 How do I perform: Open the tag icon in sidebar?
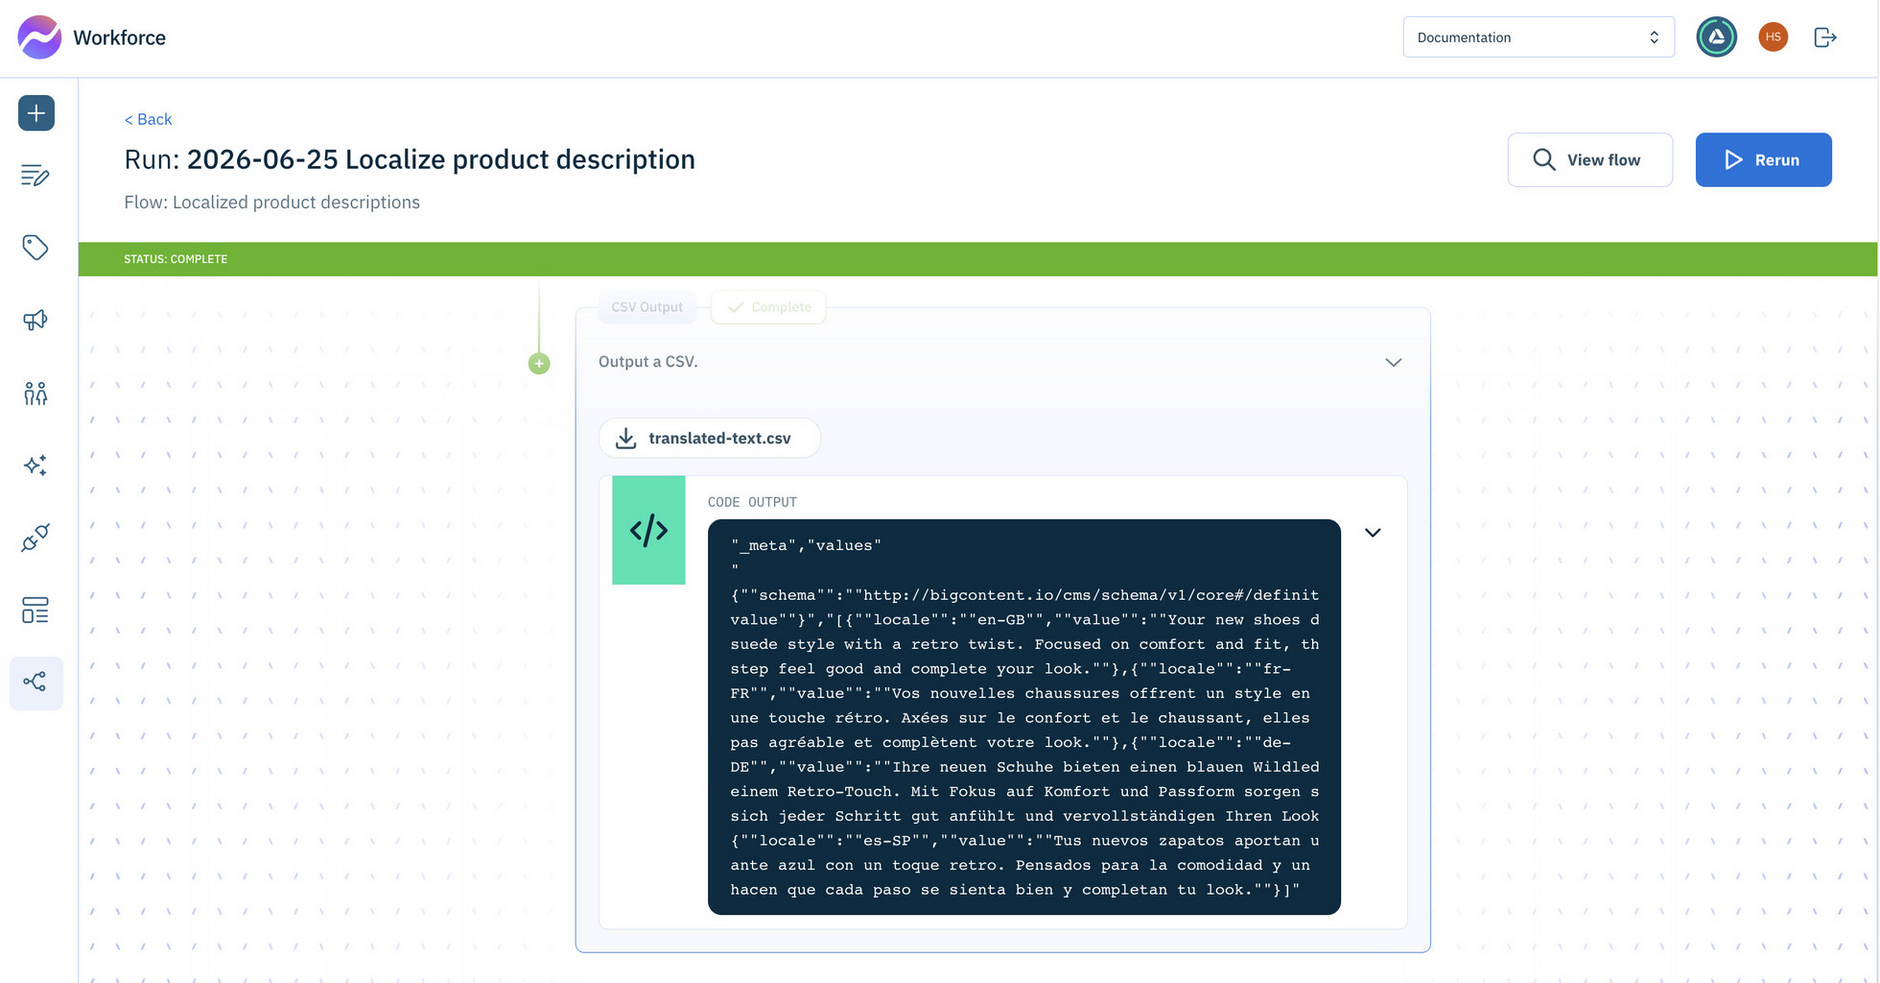coord(35,247)
